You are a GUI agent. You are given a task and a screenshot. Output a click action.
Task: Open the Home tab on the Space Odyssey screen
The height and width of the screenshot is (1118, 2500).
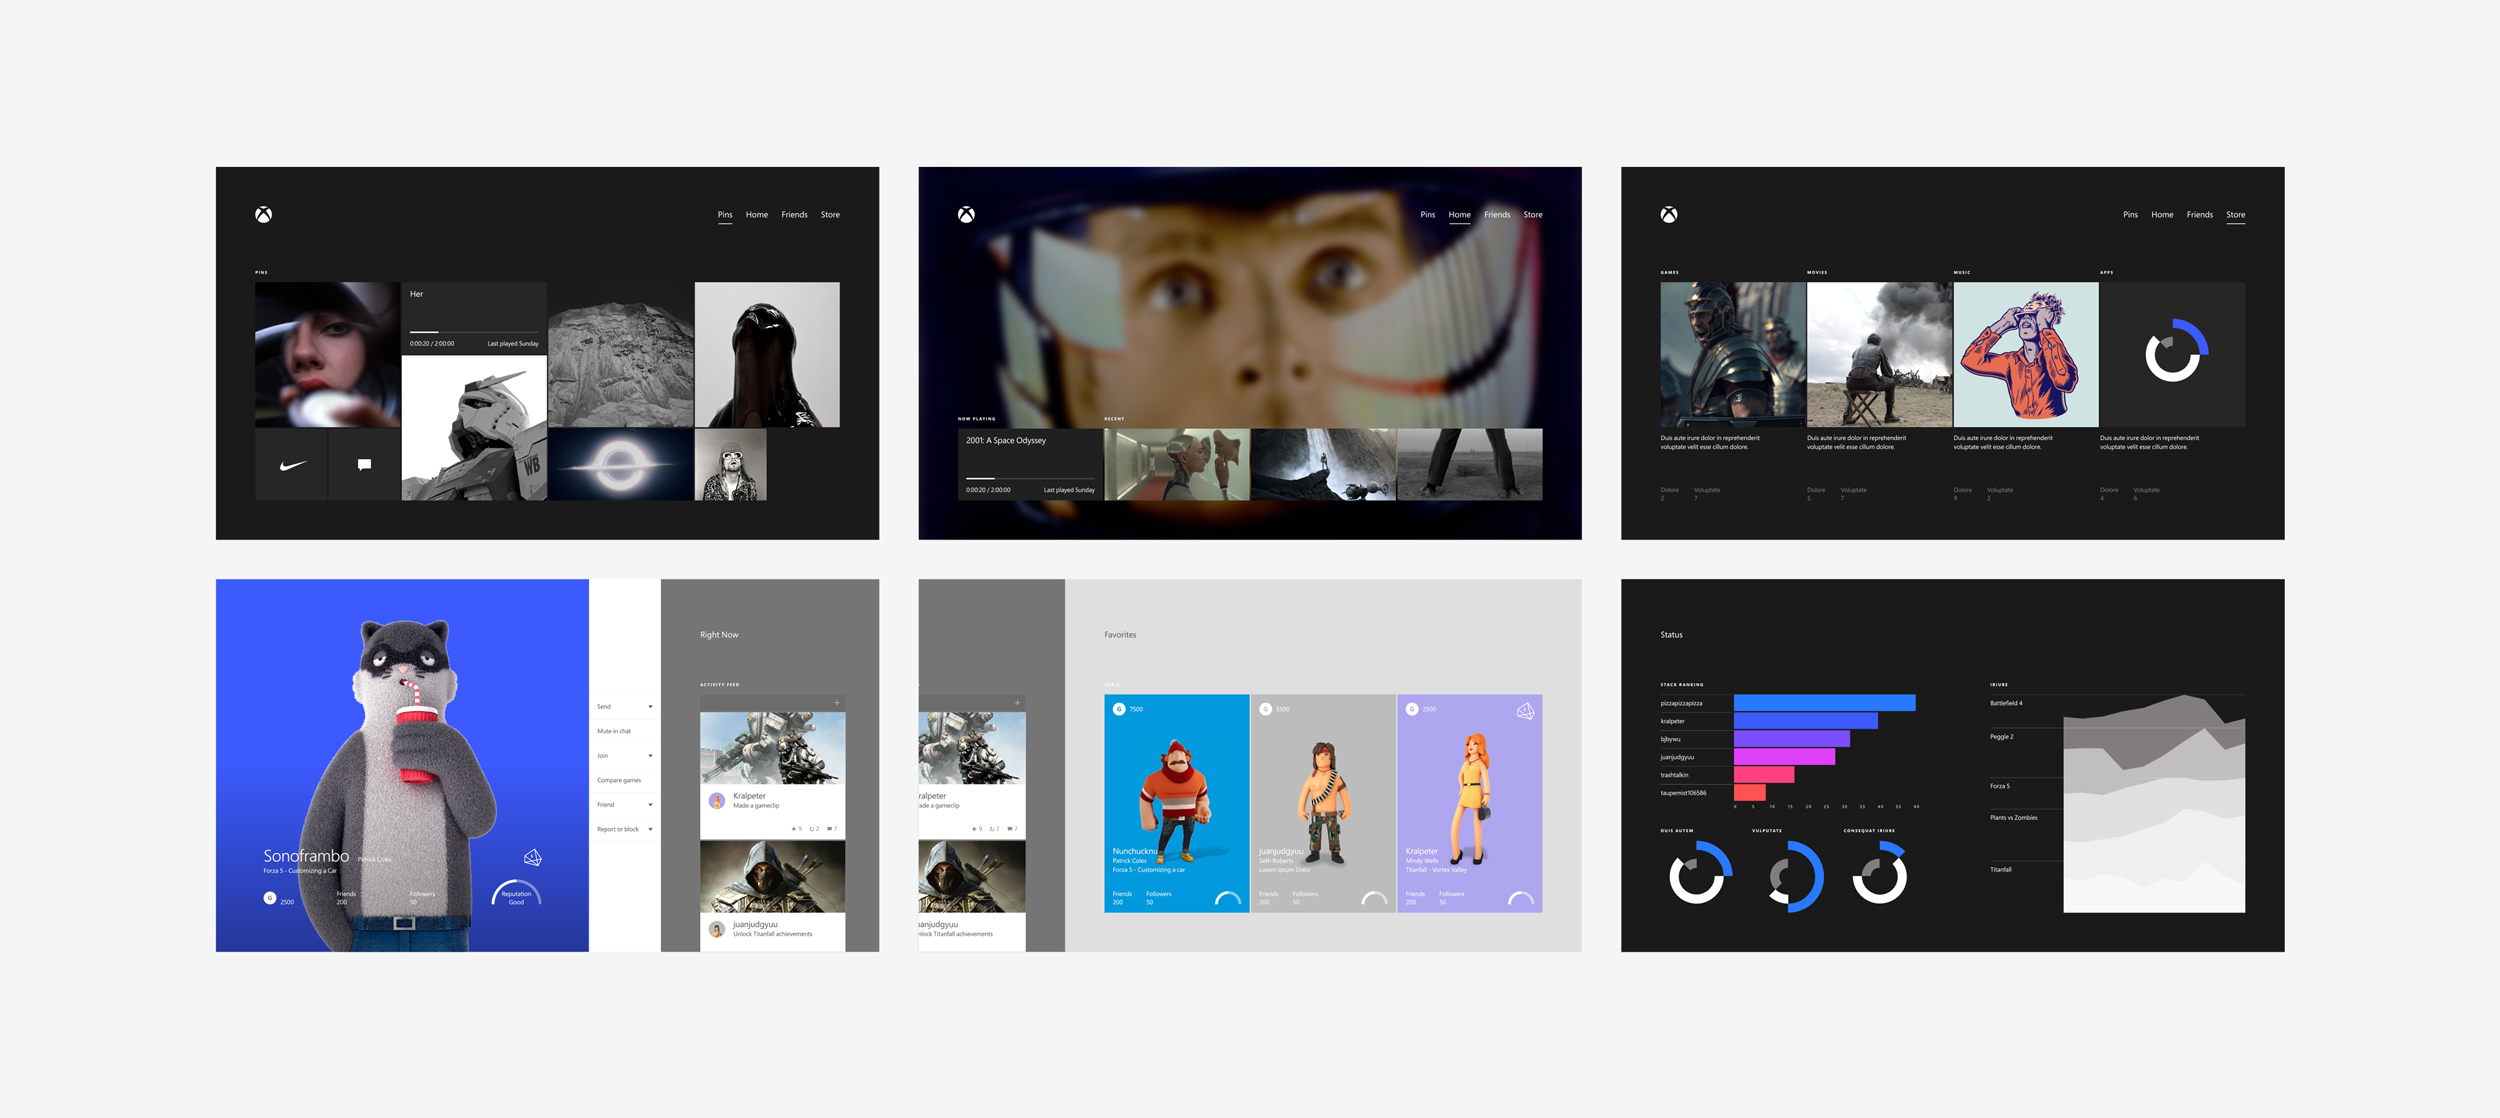click(x=1460, y=214)
